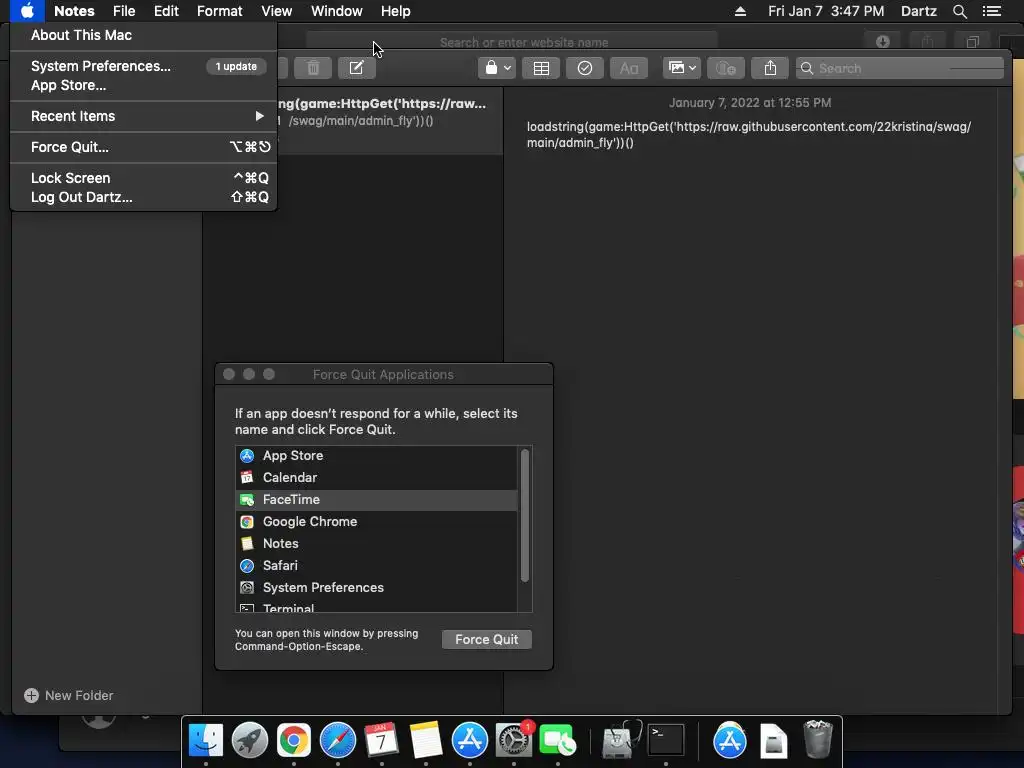Viewport: 1024px width, 768px height.
Task: Open Spotlight search in menu bar
Action: point(959,11)
